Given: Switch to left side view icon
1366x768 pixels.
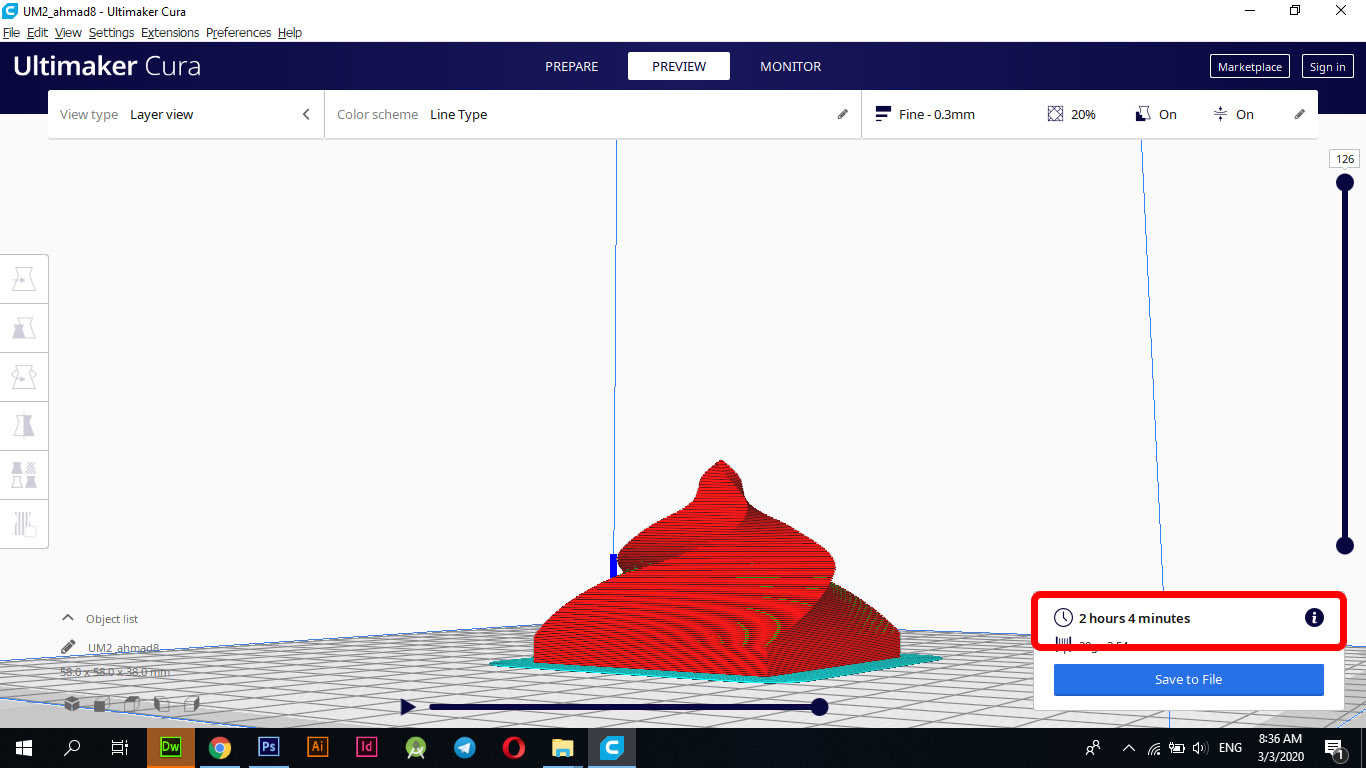Looking at the screenshot, I should click(x=161, y=704).
